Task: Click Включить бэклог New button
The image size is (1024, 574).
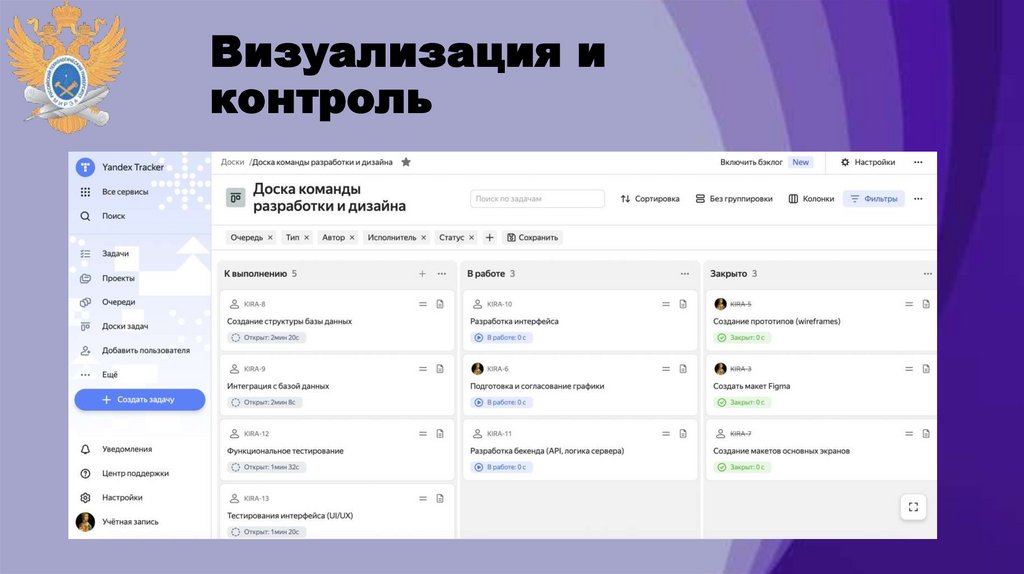Action: coord(767,162)
